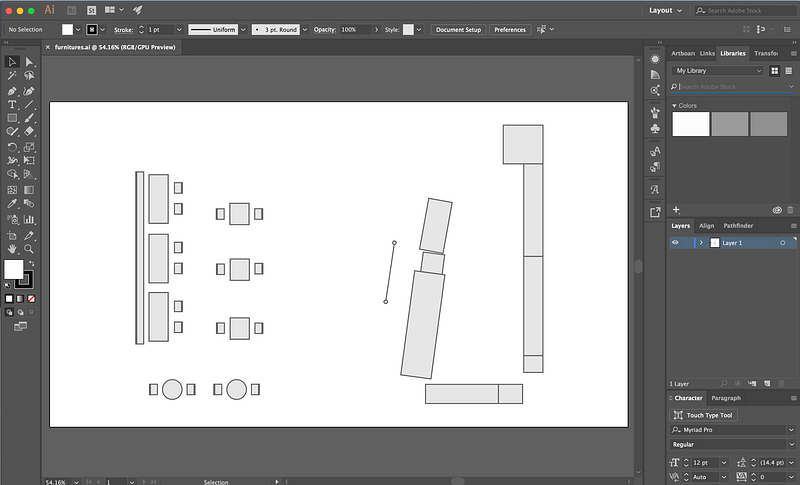Set fill mode to Gradient

coord(20,299)
